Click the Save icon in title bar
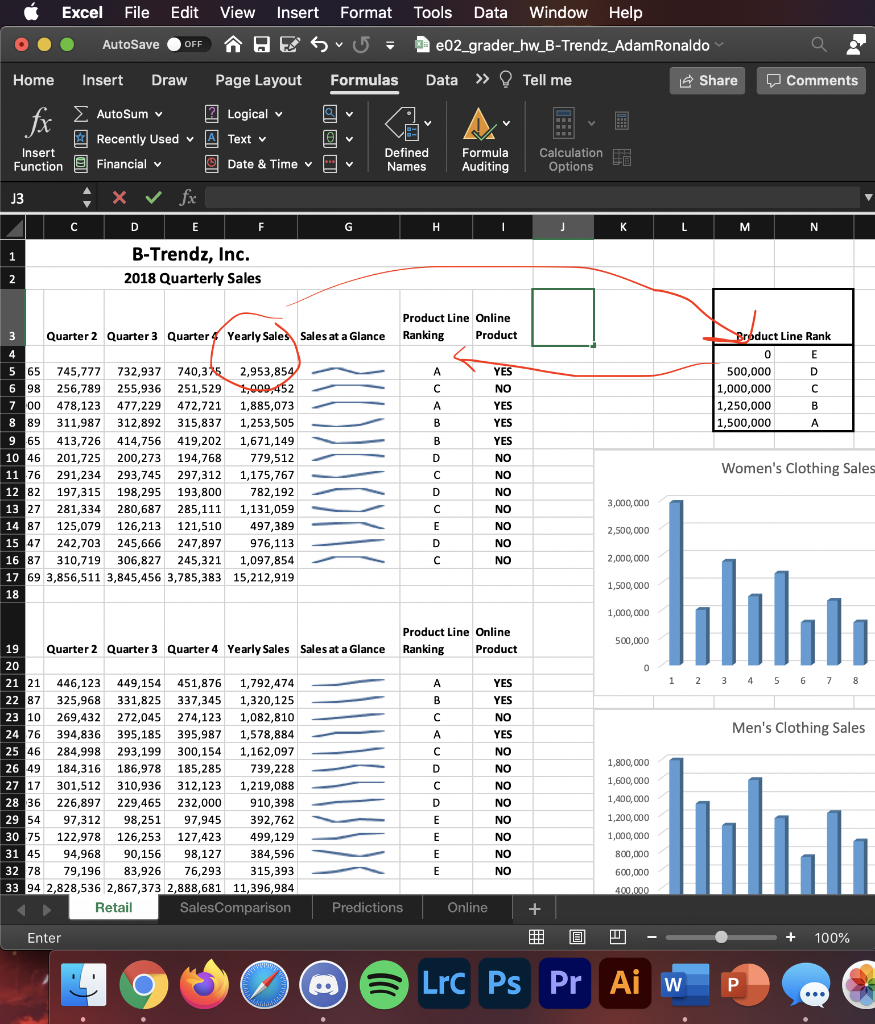The image size is (875, 1024). (262, 45)
